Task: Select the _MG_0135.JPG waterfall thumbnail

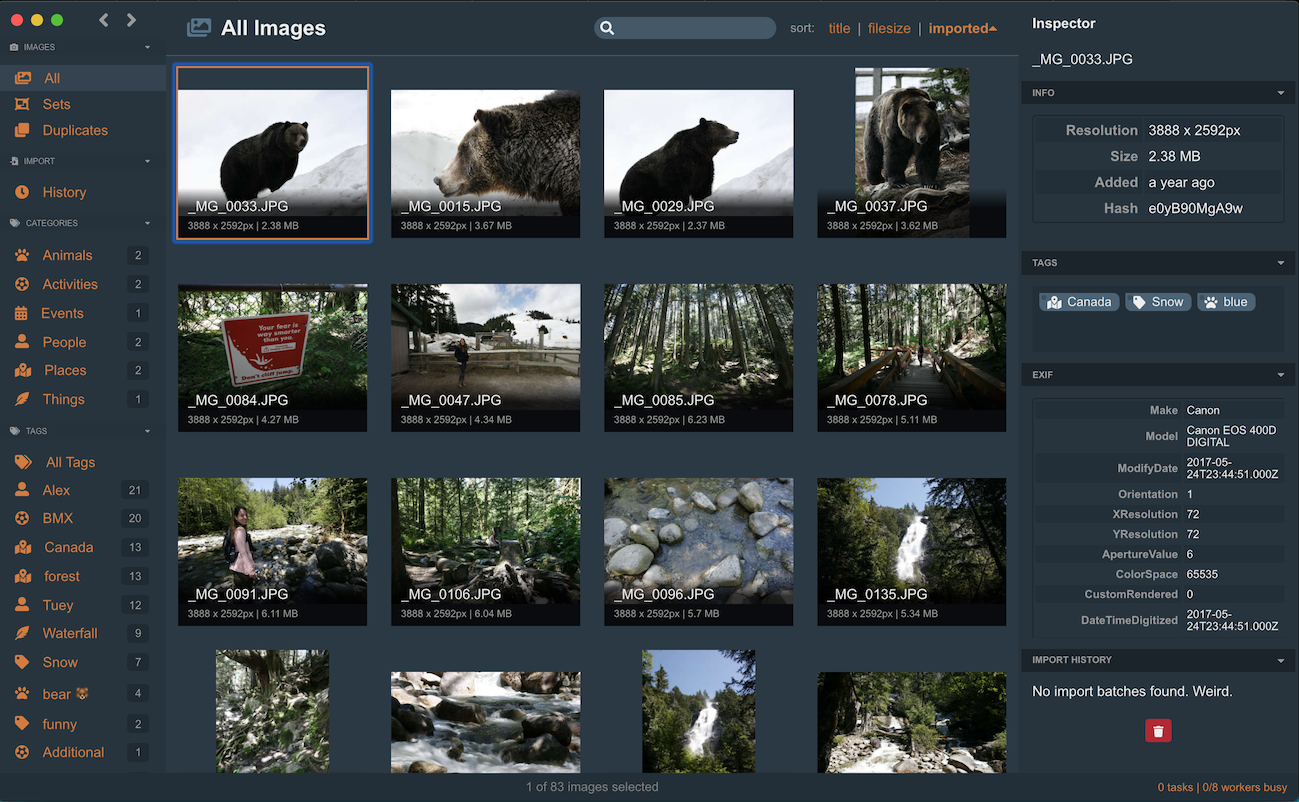Action: 911,552
